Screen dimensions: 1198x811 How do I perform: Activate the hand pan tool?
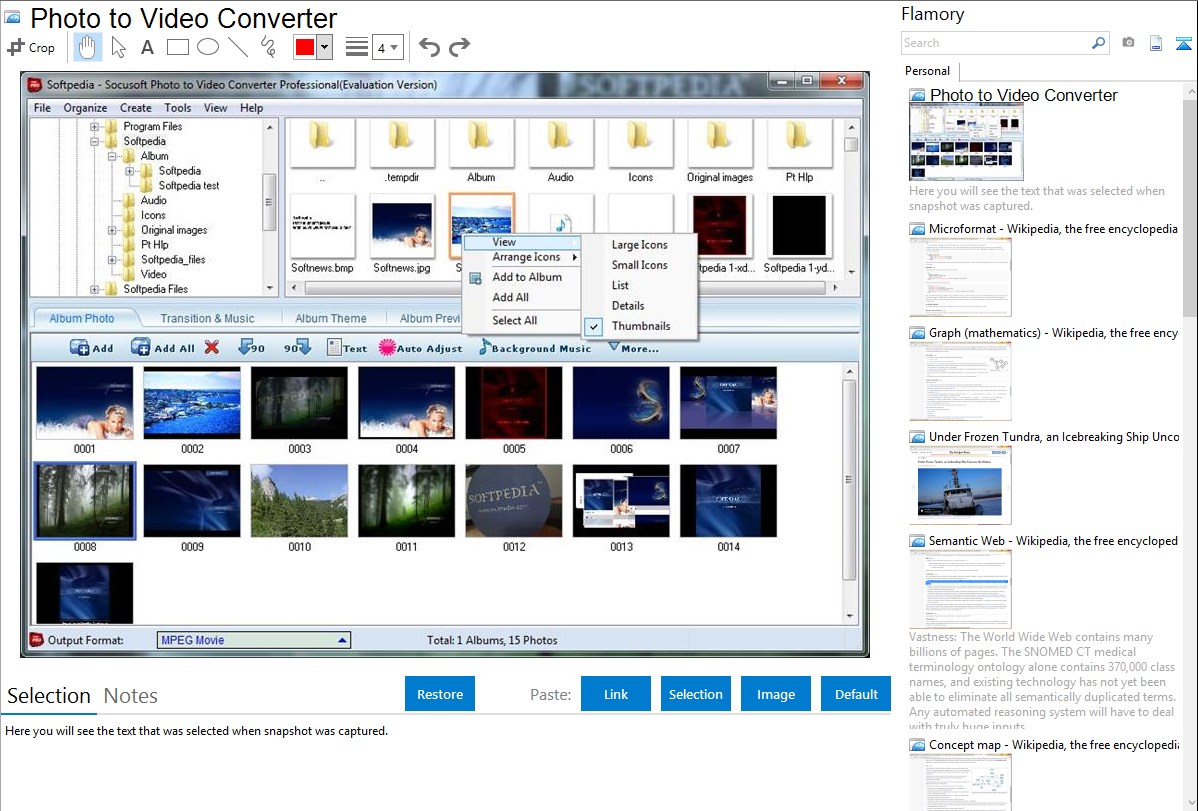(x=87, y=47)
